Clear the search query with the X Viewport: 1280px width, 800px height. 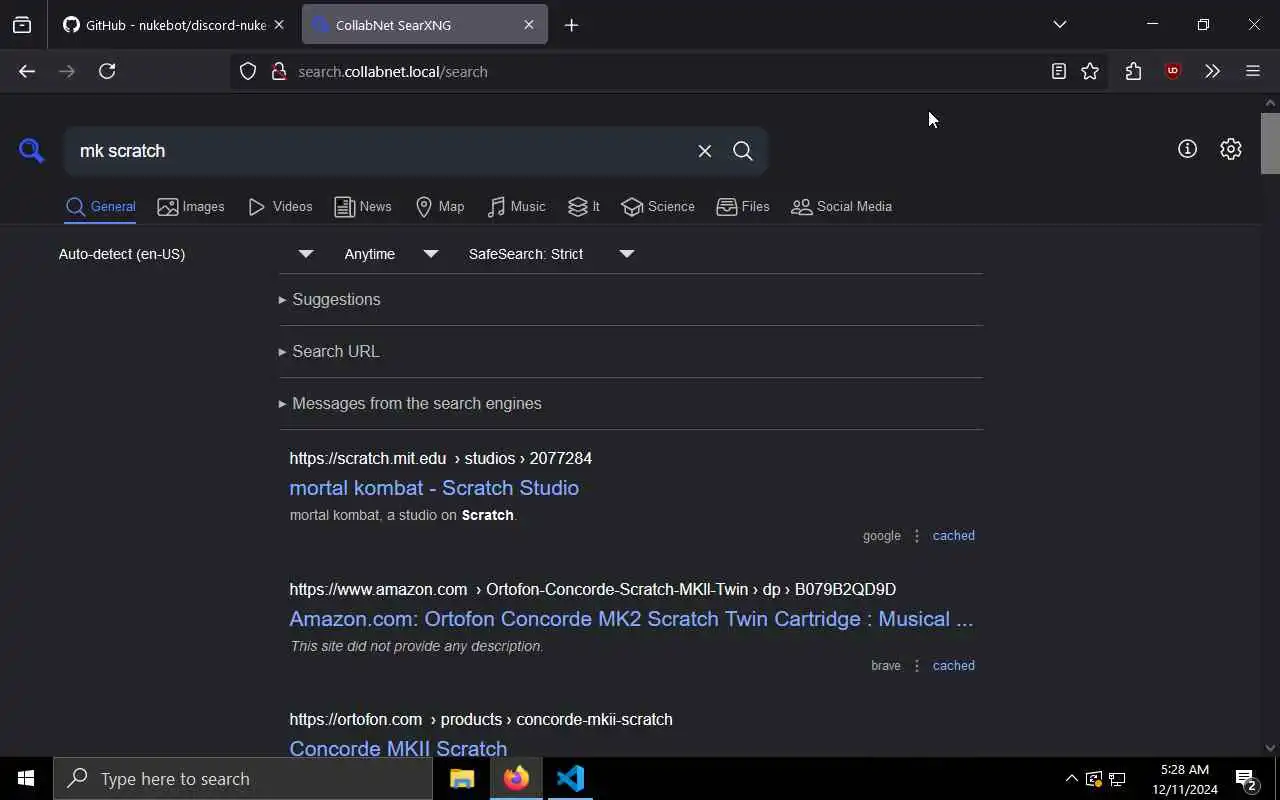(x=705, y=151)
